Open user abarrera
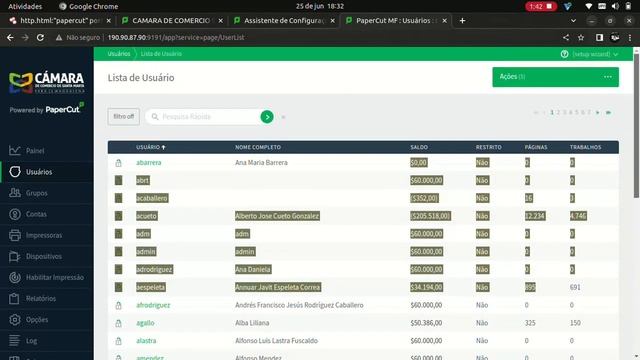The height and width of the screenshot is (360, 640). pos(149,162)
